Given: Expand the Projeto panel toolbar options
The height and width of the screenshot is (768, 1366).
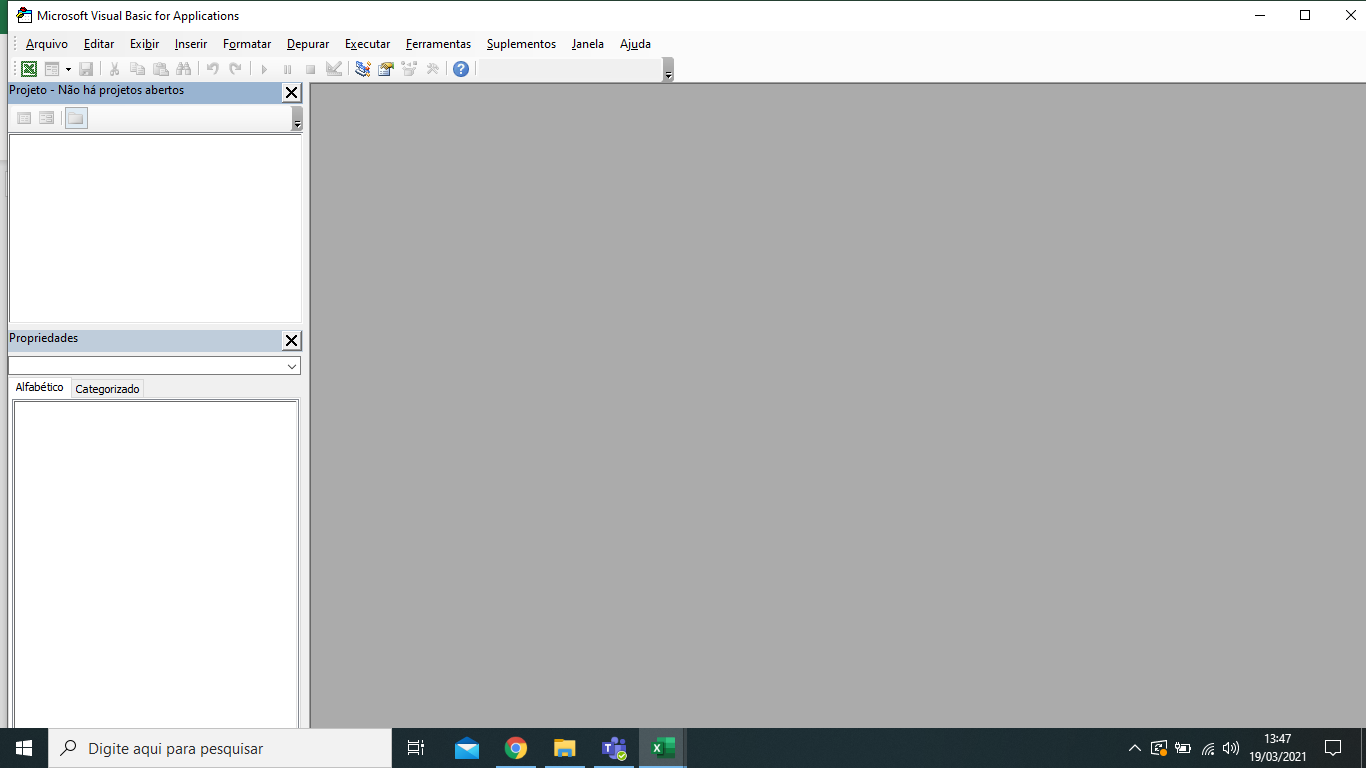Looking at the screenshot, I should click(x=297, y=119).
